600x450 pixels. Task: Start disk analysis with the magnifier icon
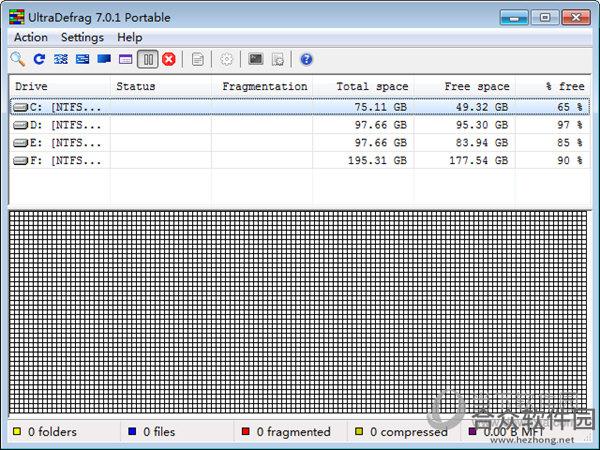(x=18, y=59)
